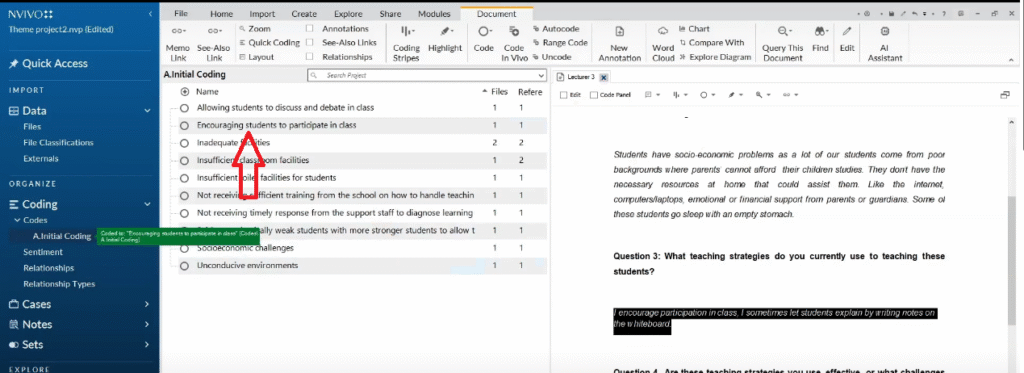The width and height of the screenshot is (1024, 373).
Task: Run Autocode from the ribbon
Action: [x=556, y=29]
